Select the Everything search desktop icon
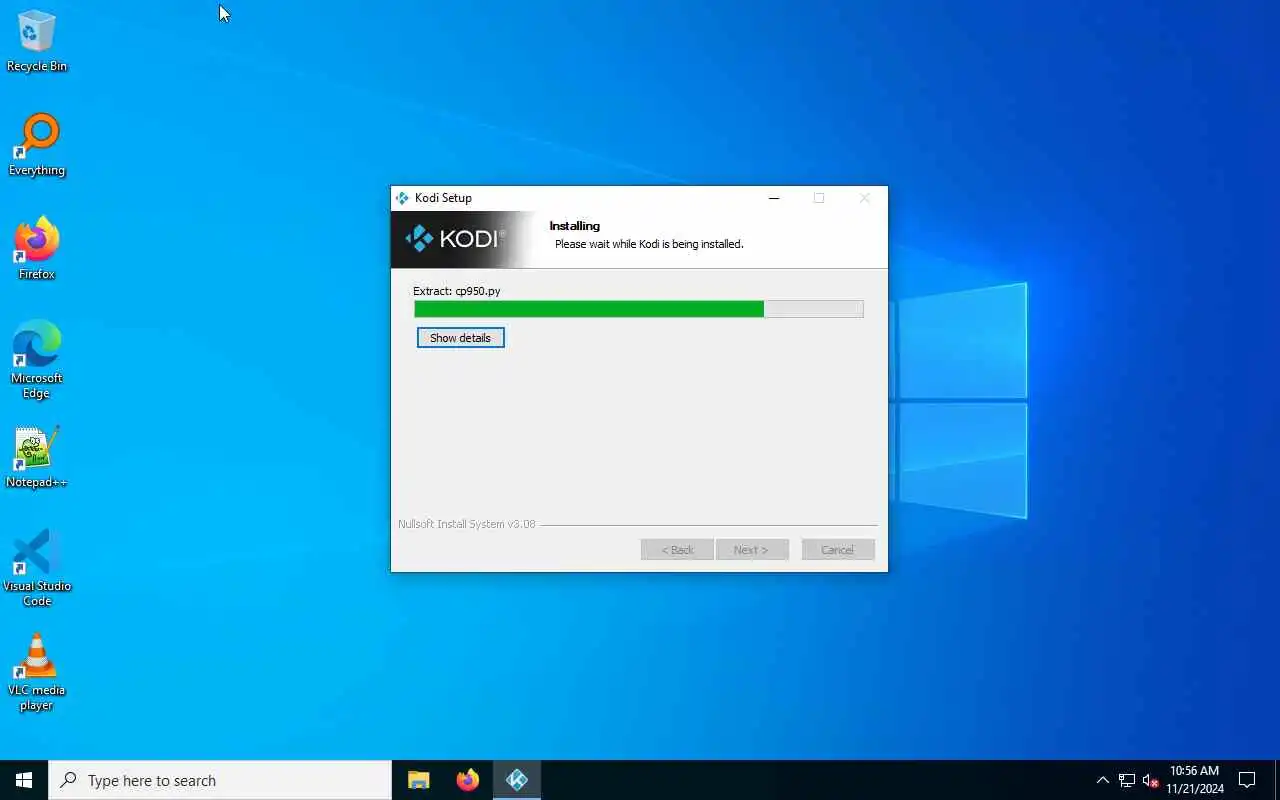The width and height of the screenshot is (1280, 800). 37,146
